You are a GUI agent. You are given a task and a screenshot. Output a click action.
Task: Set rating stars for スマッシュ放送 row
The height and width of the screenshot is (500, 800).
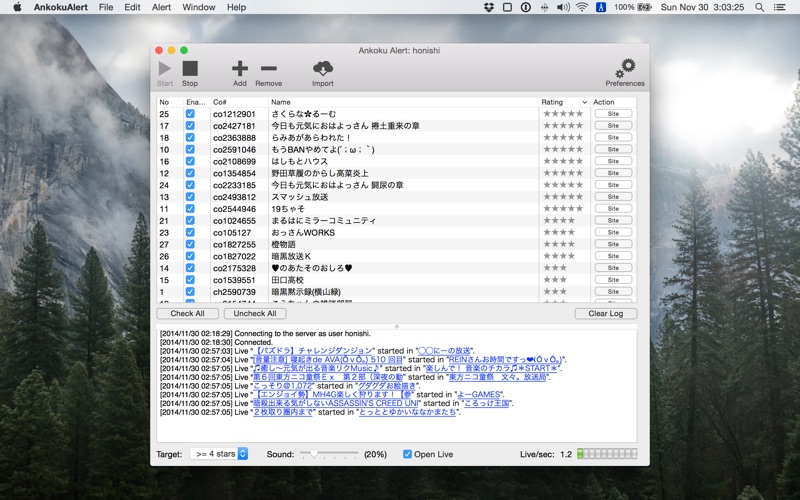point(563,197)
